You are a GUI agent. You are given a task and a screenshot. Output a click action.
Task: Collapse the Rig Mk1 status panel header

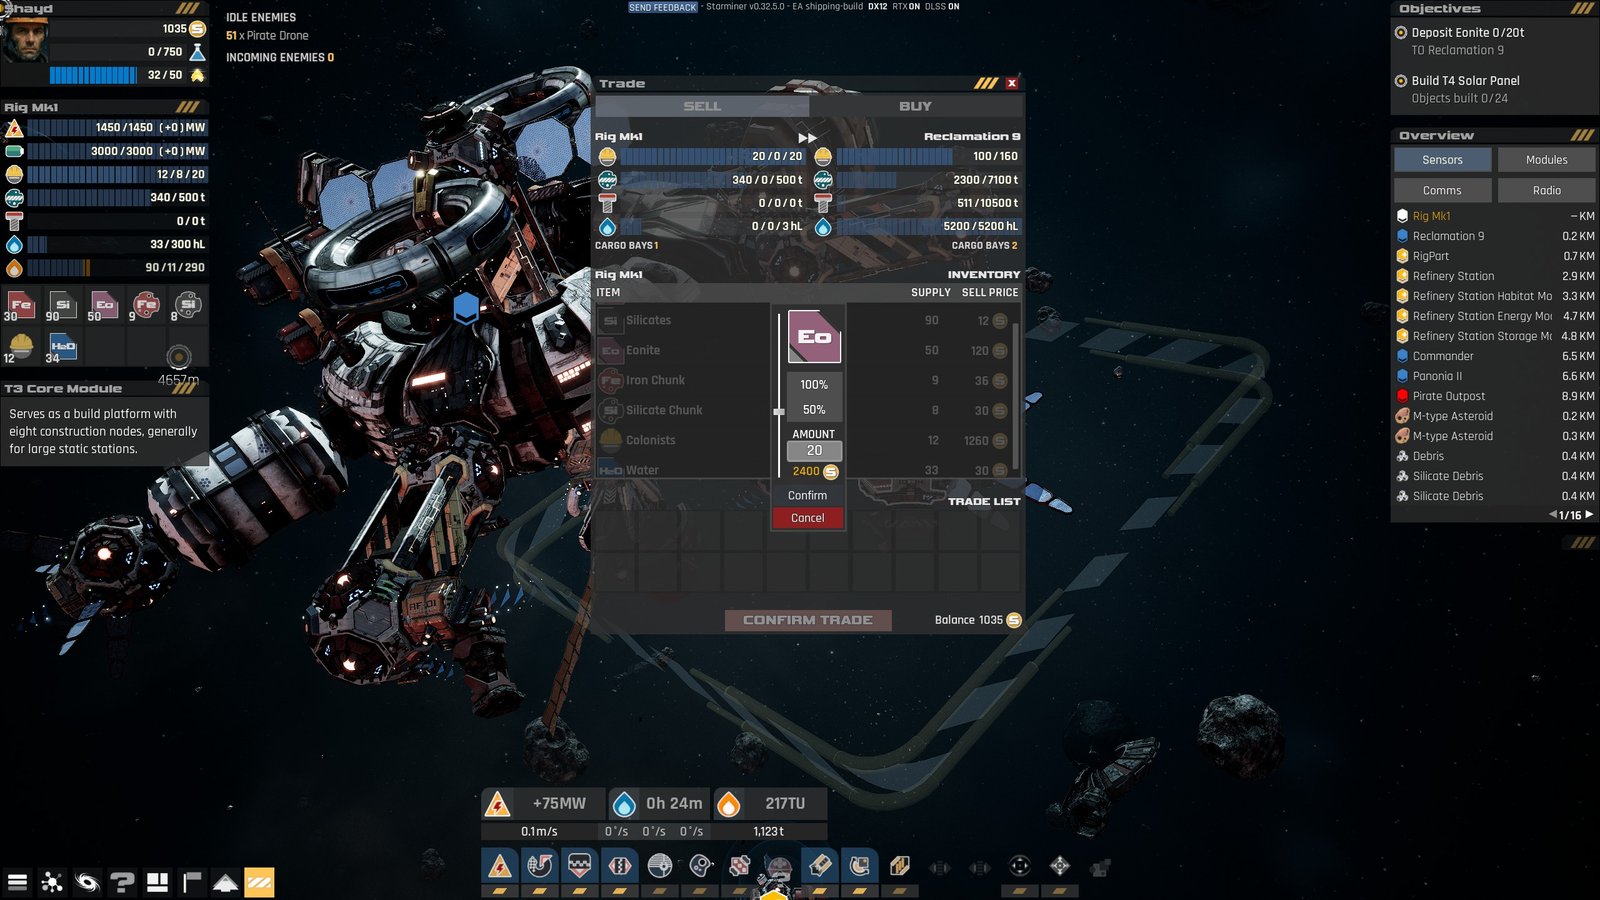(104, 107)
